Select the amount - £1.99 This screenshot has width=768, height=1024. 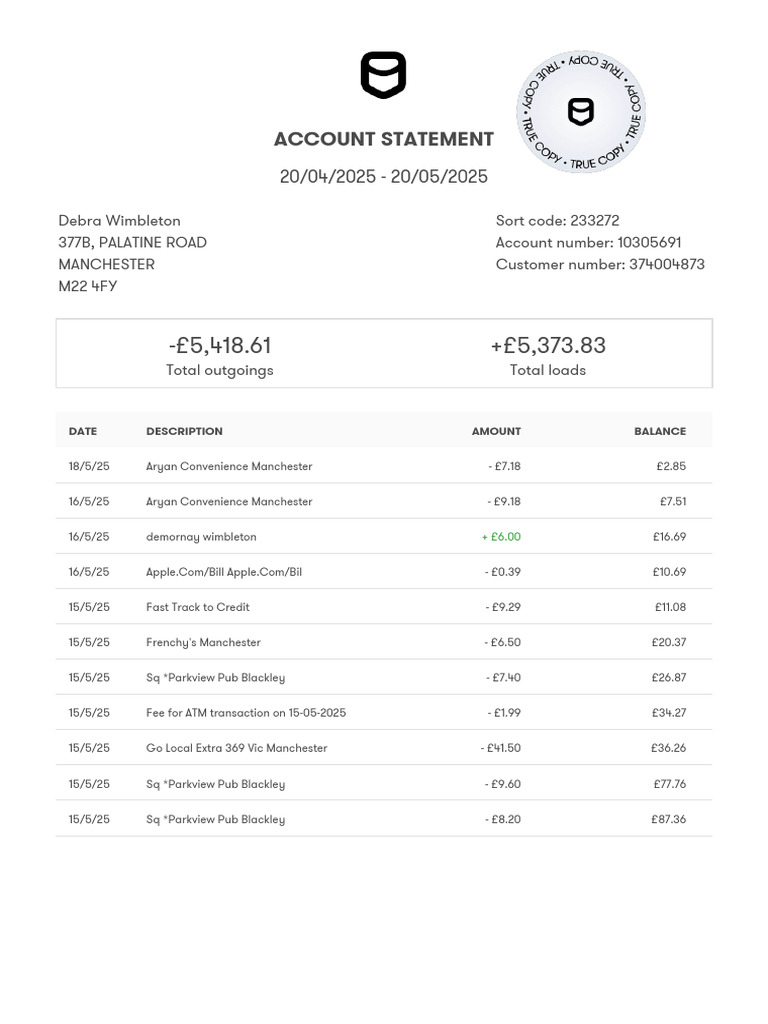tap(504, 713)
